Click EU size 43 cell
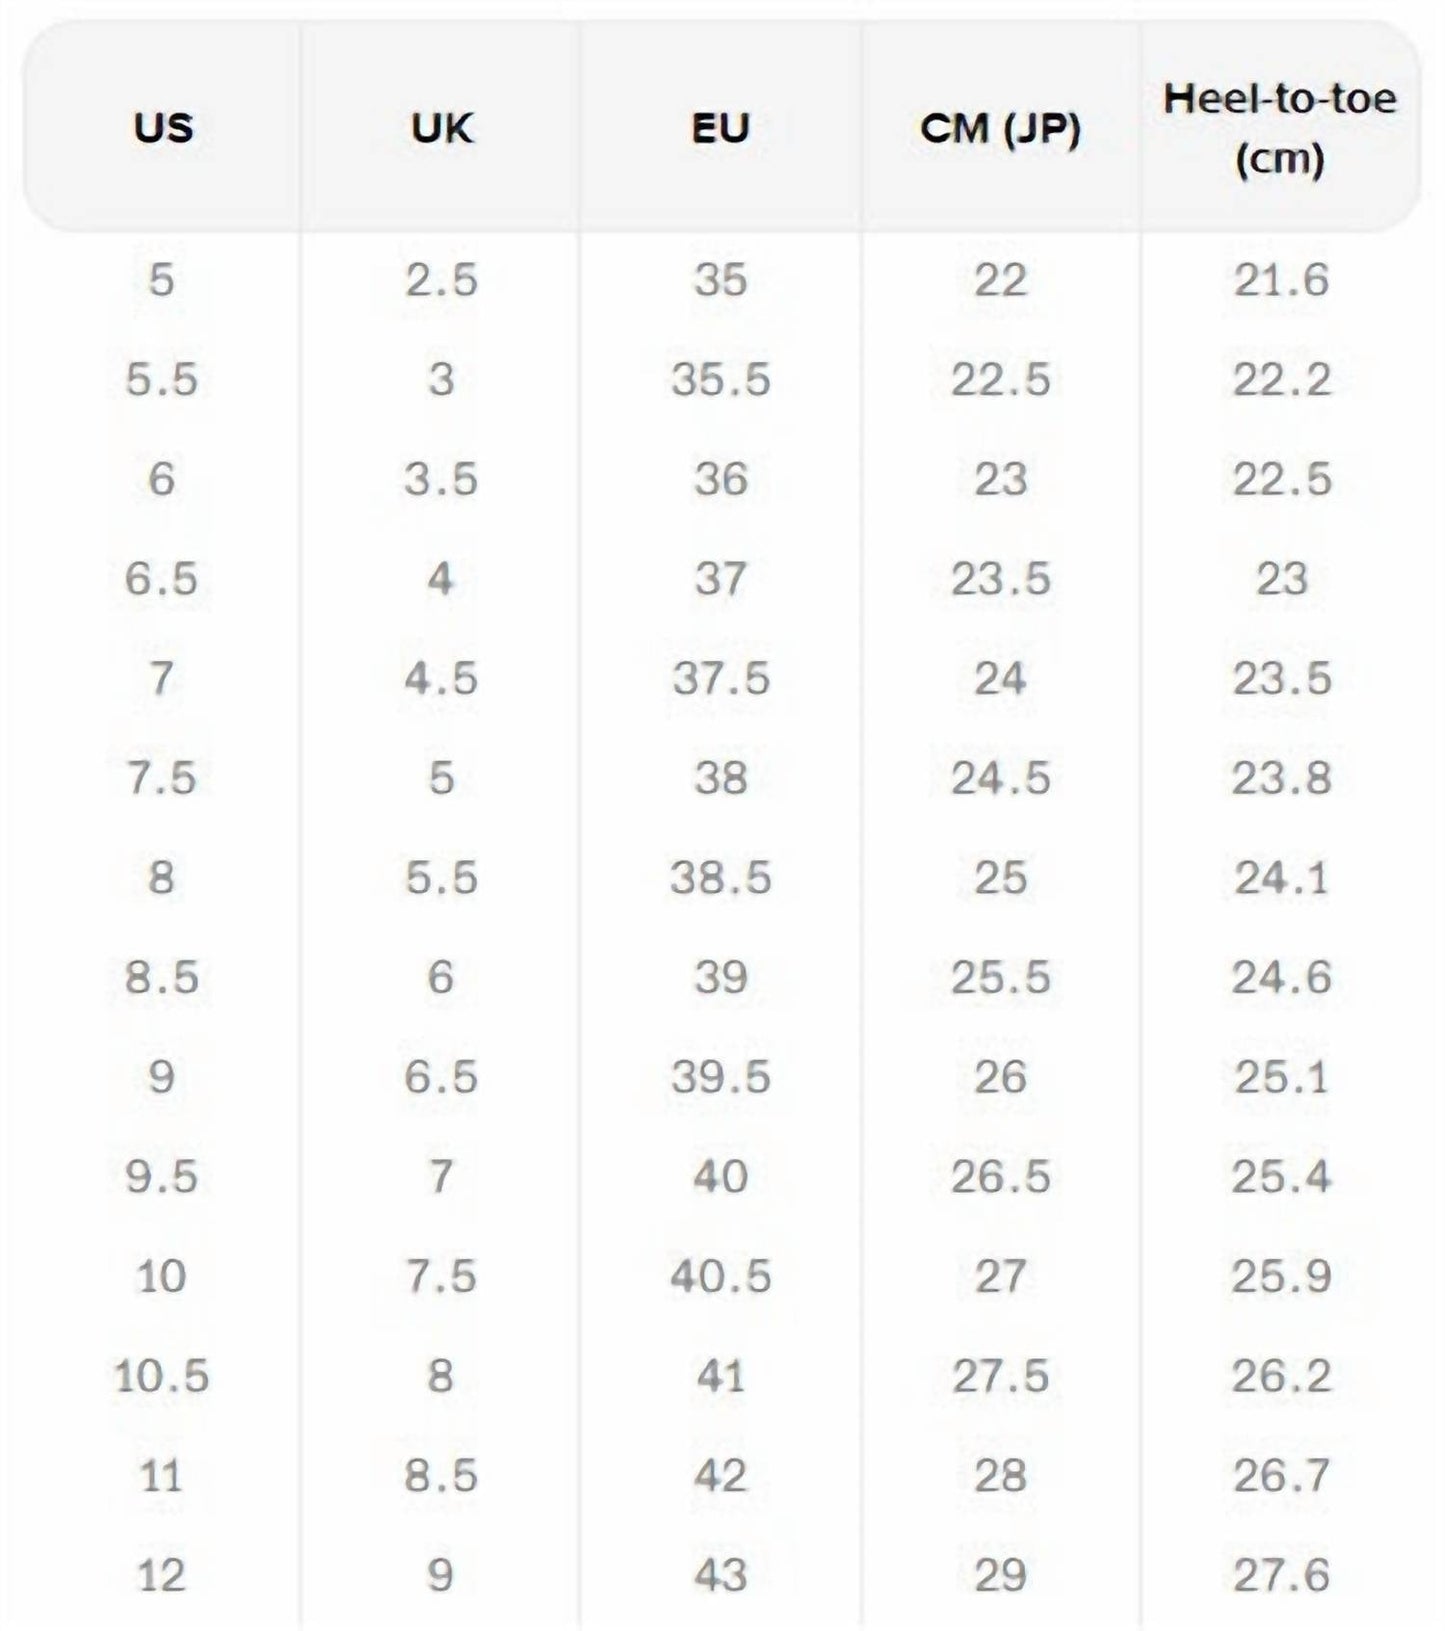This screenshot has height=1631, width=1445. pos(720,1575)
